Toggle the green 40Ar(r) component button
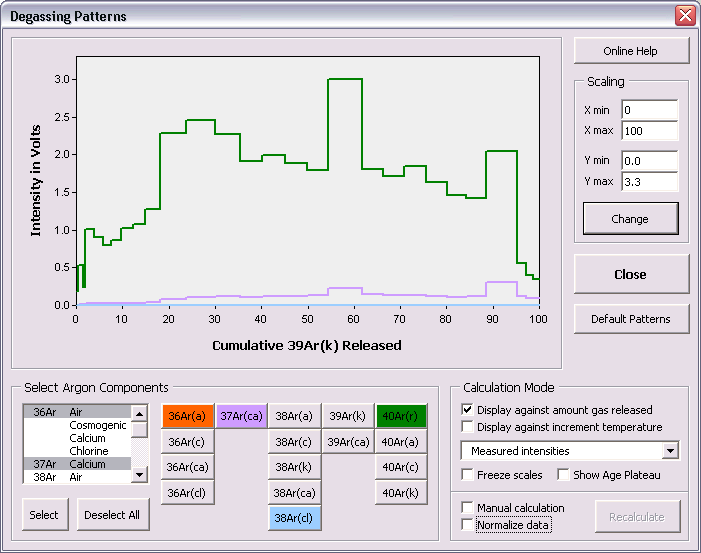The height and width of the screenshot is (553, 701). [401, 416]
